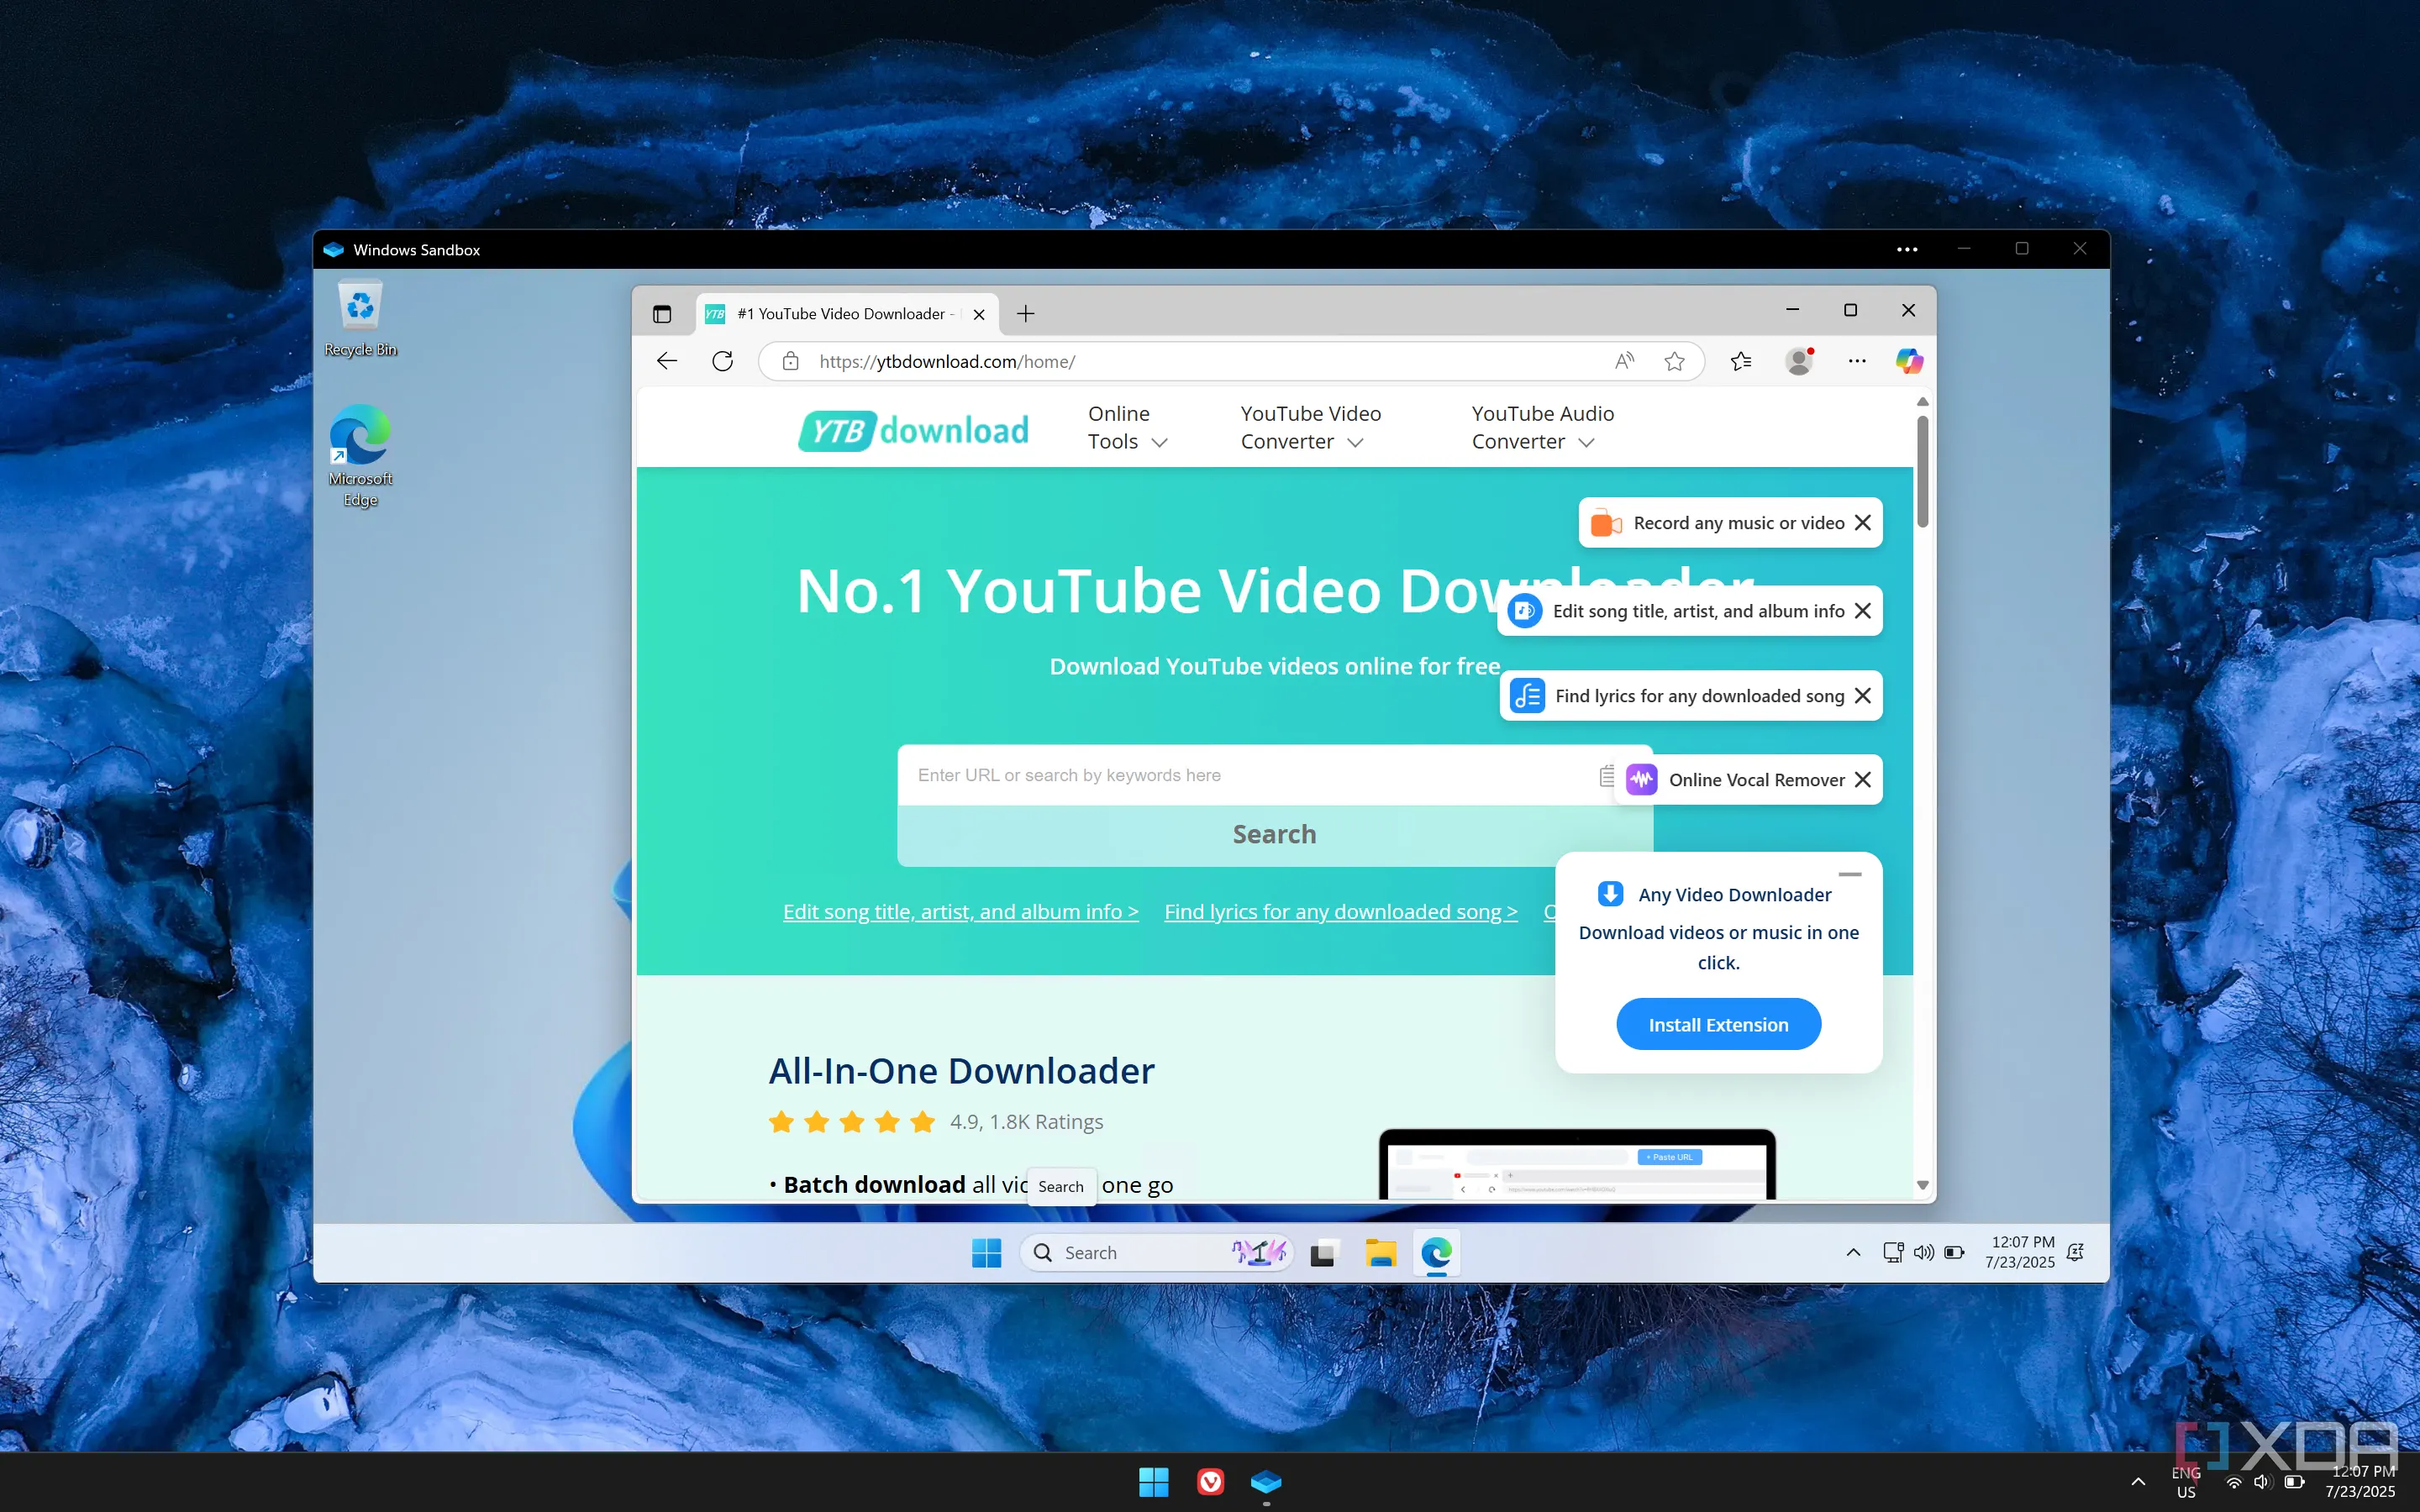Image resolution: width=2420 pixels, height=1512 pixels.
Task: Dismiss the Find lyrics popup
Action: (1862, 696)
